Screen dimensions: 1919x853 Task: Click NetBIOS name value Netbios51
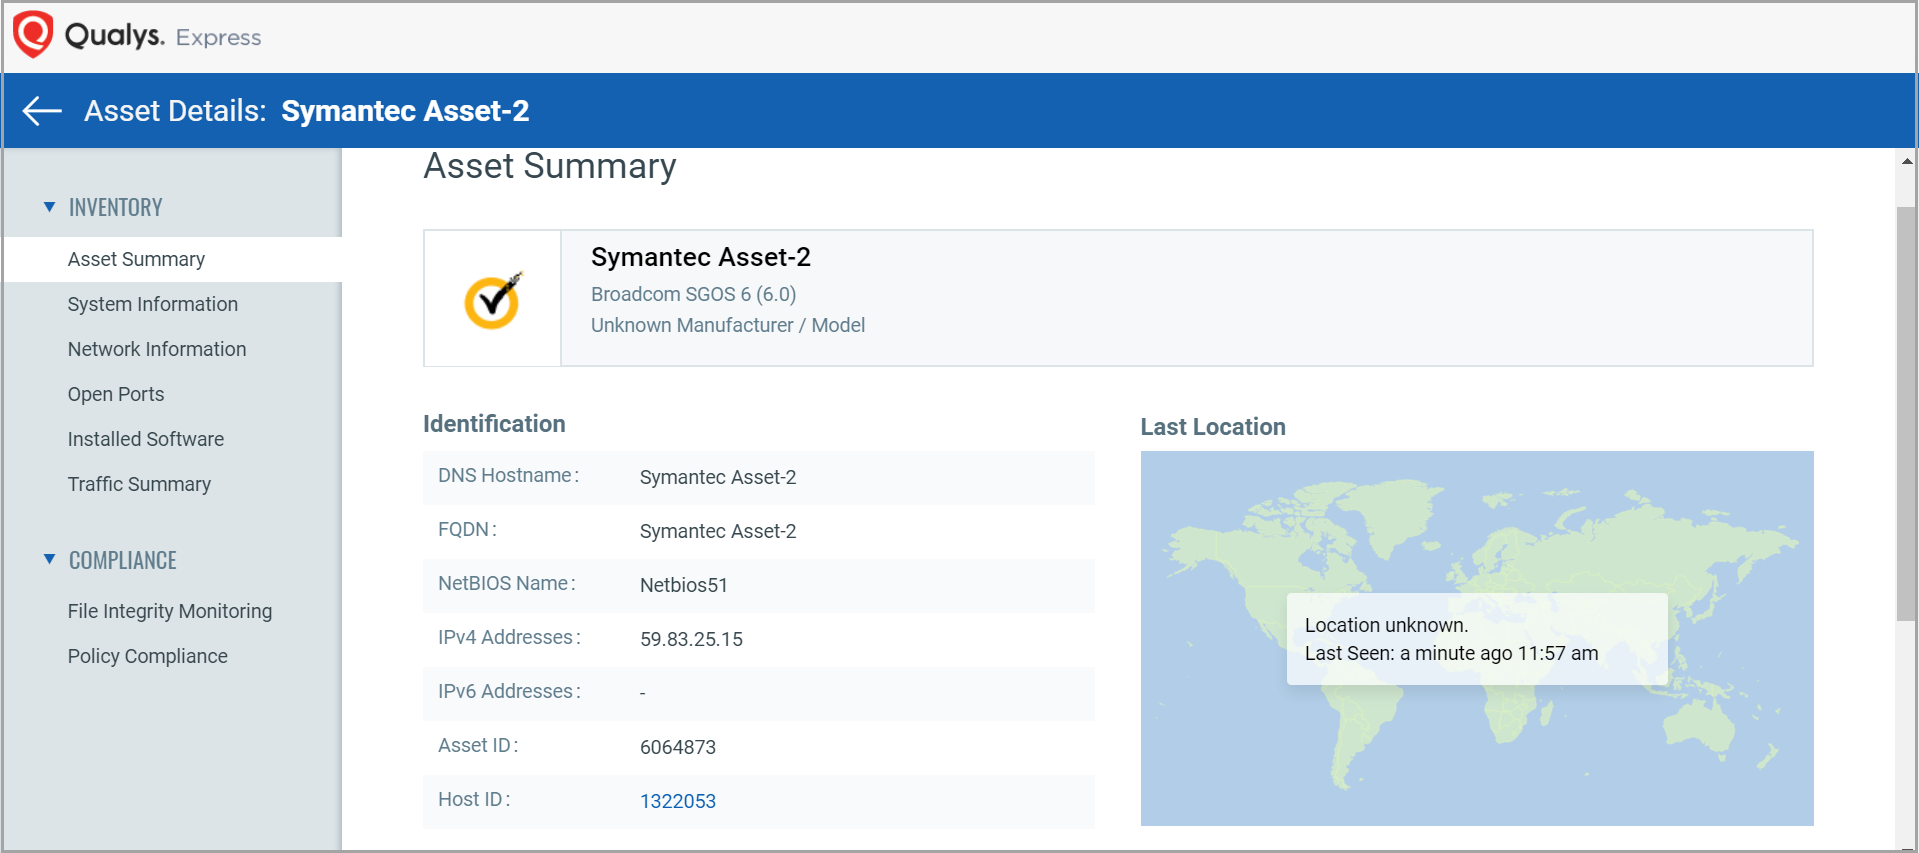click(684, 585)
